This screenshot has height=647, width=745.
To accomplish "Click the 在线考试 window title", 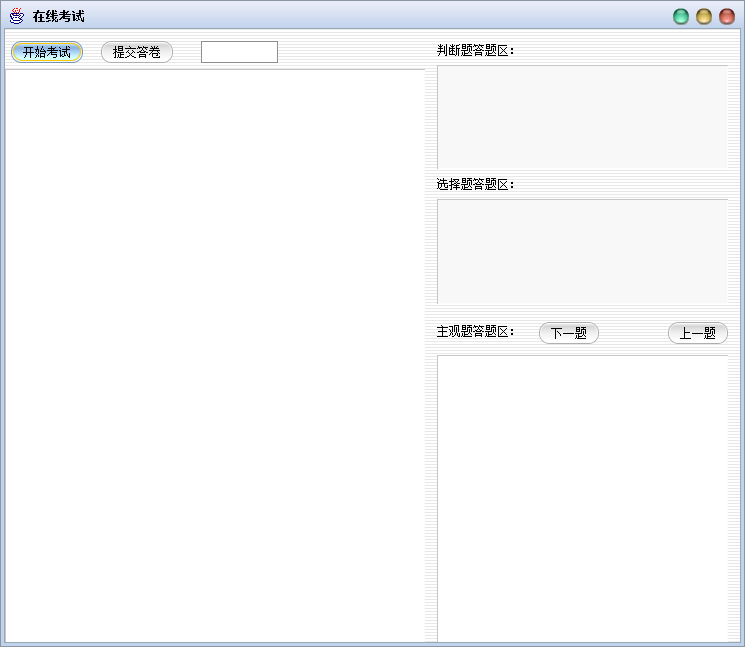I will 58,16.
